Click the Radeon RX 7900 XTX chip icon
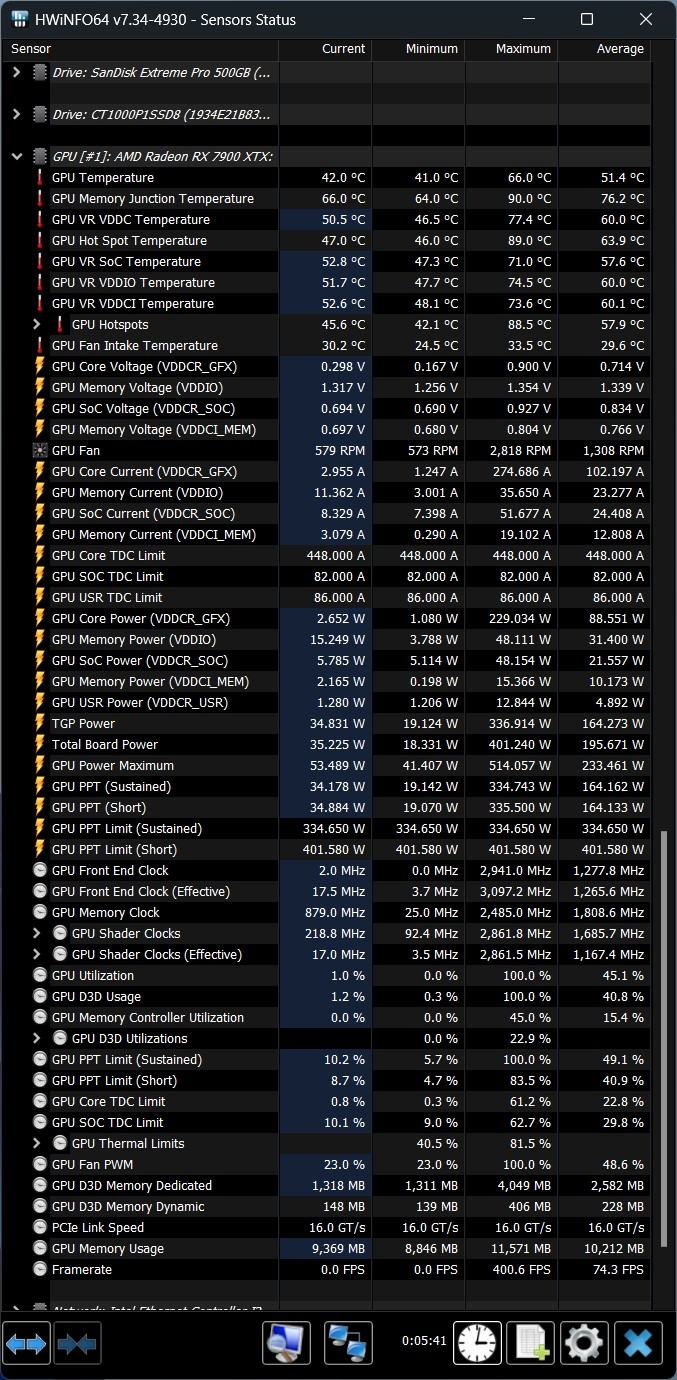Screen dimensions: 677x1380 [40, 157]
